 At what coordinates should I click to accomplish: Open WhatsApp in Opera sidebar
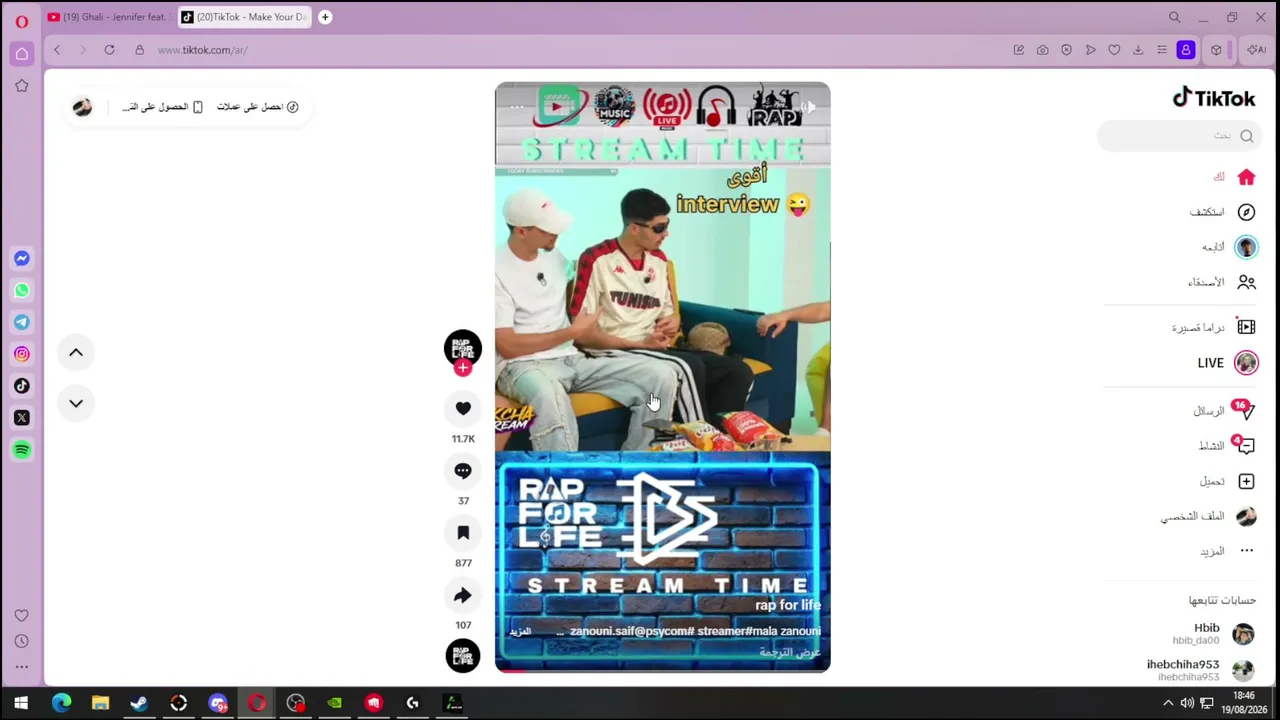coord(21,290)
